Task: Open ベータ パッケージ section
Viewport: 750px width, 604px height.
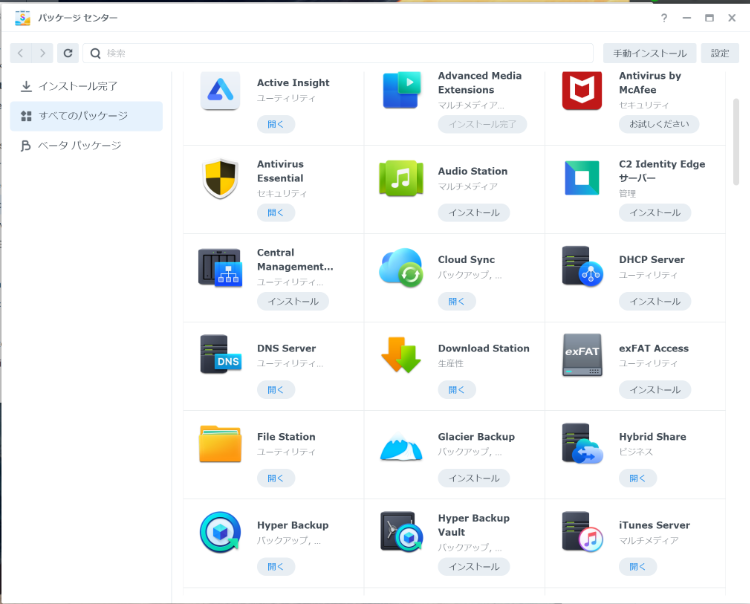Action: 87,145
